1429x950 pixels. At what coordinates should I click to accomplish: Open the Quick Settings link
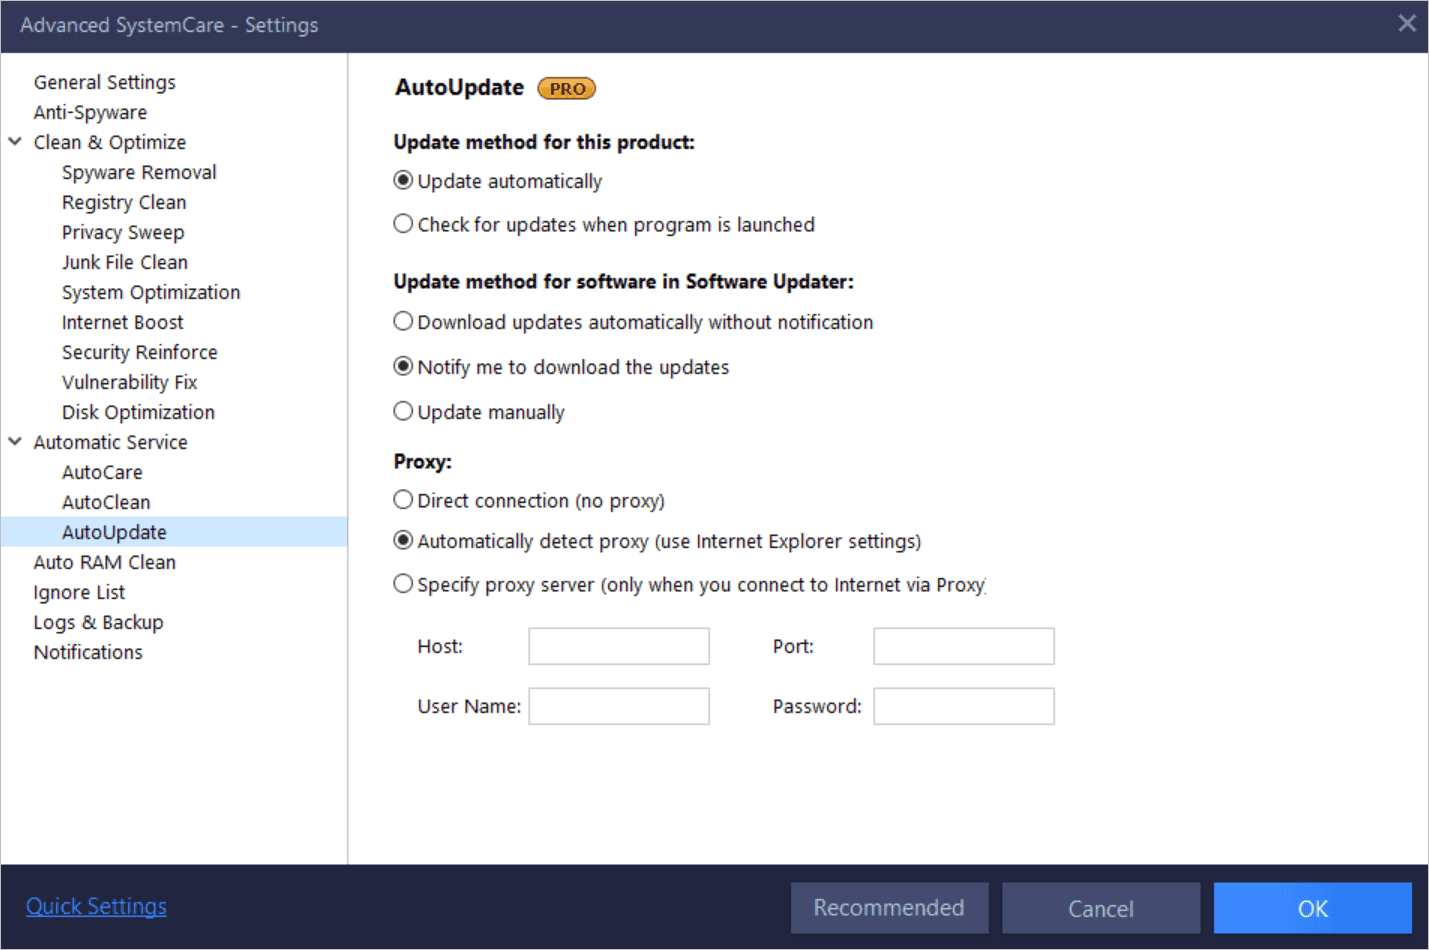point(96,906)
